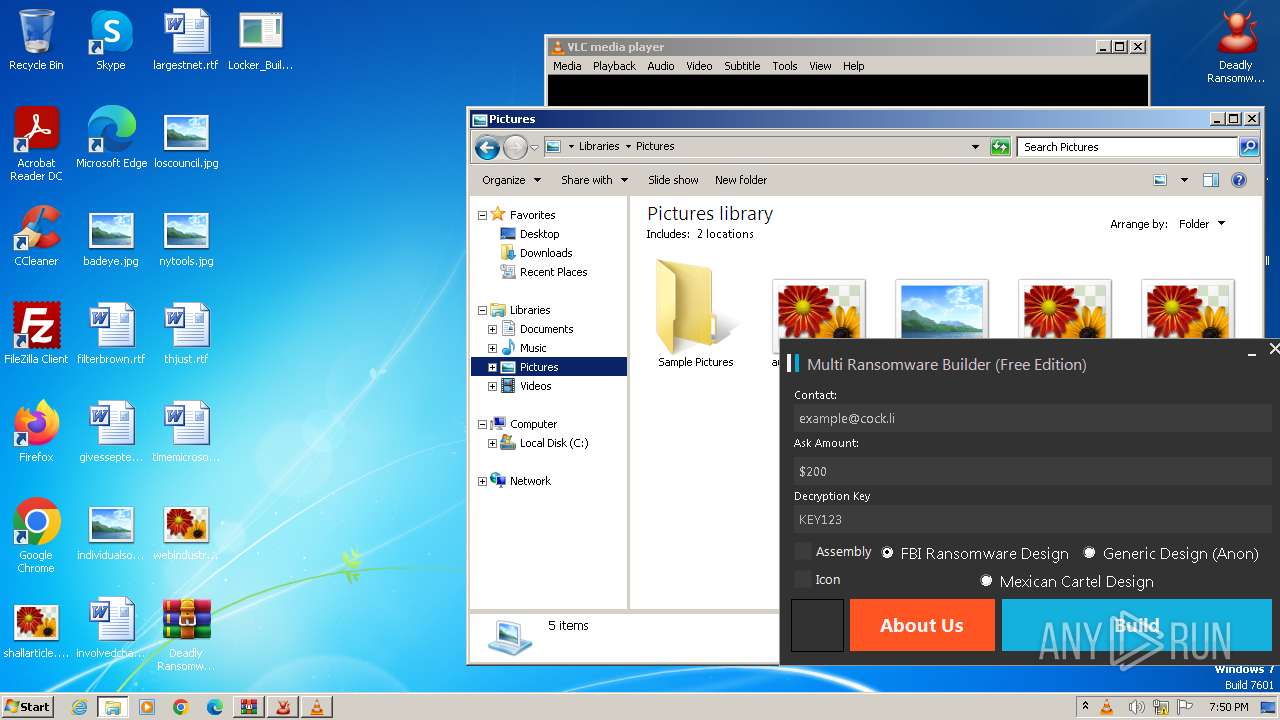Open view options dropdown arrow in Explorer toolbar
This screenshot has height=720, width=1280.
click(x=1184, y=180)
